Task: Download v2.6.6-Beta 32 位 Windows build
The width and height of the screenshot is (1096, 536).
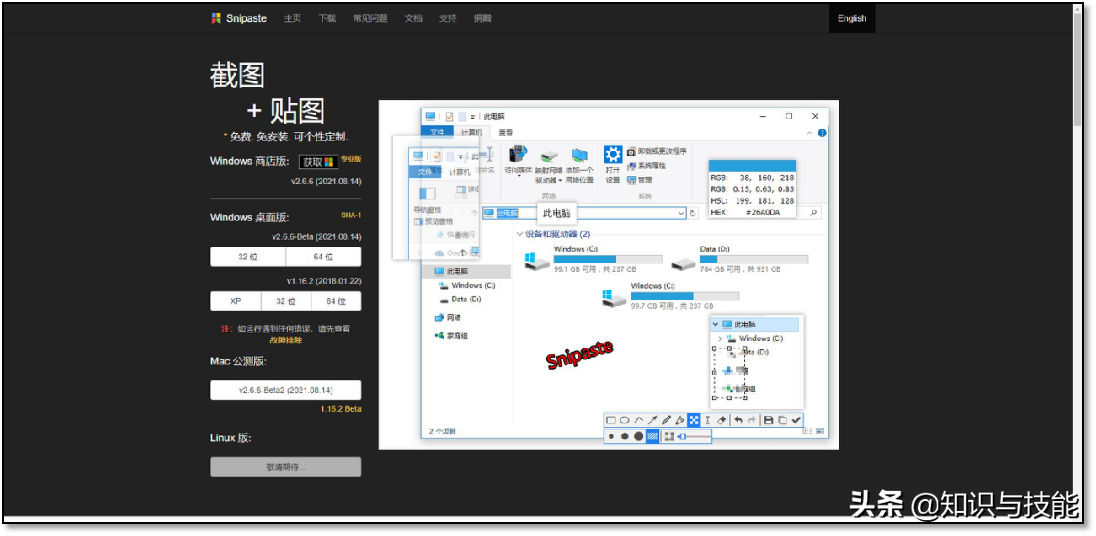Action: 248,256
